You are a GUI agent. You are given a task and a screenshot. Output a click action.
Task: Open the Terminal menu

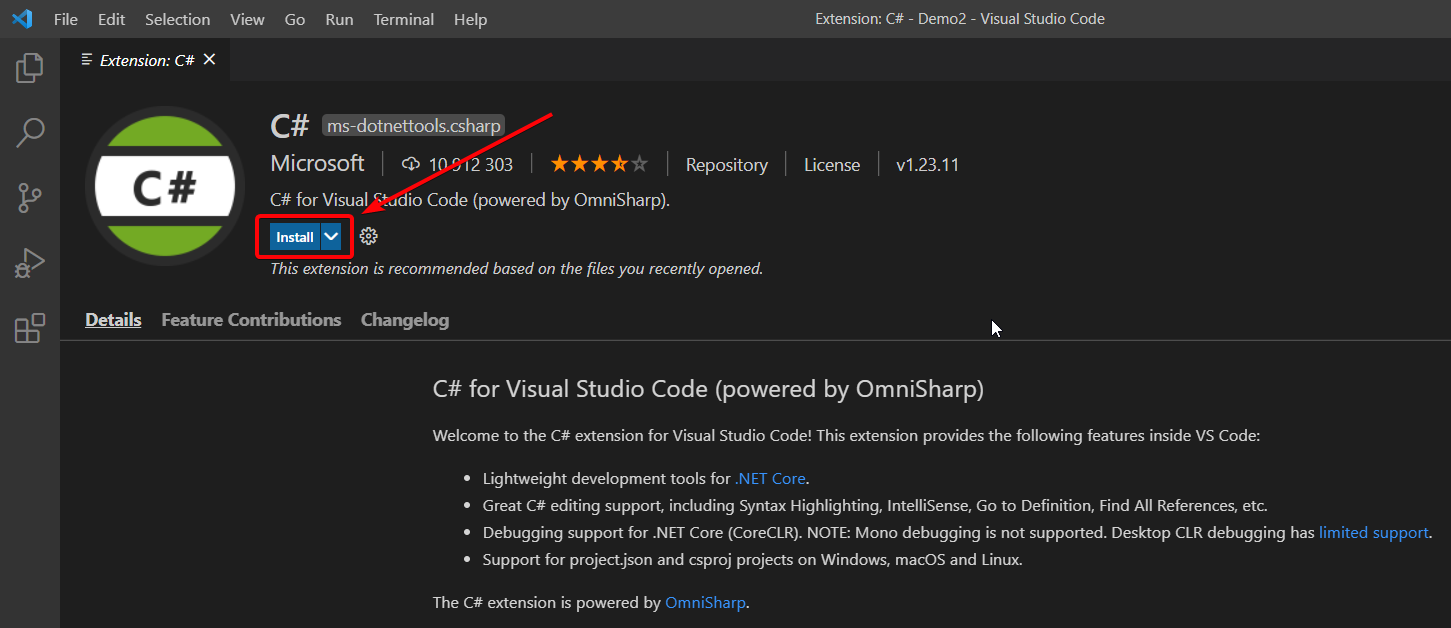403,18
